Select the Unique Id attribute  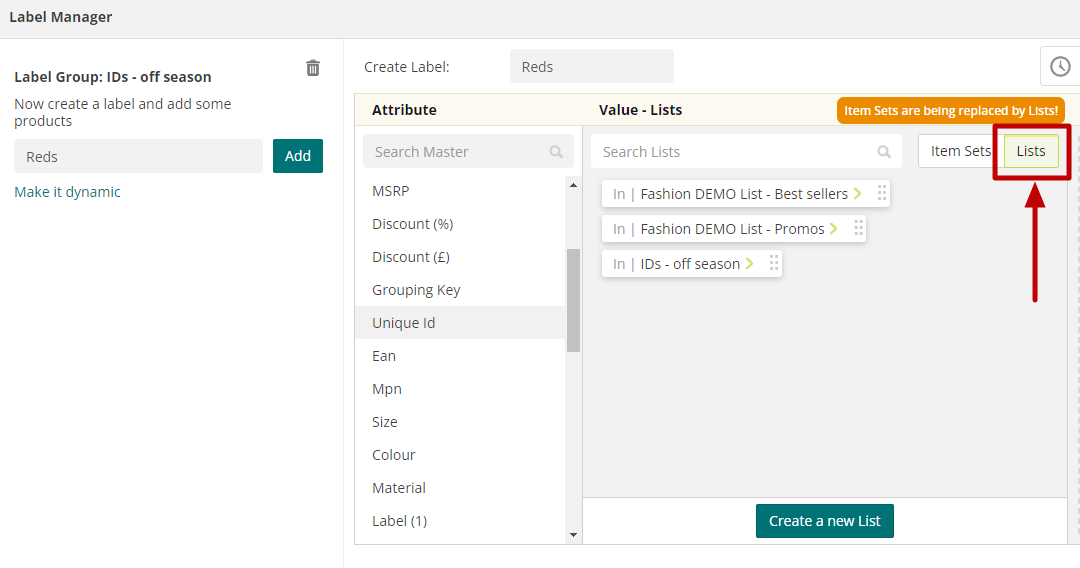click(x=404, y=323)
